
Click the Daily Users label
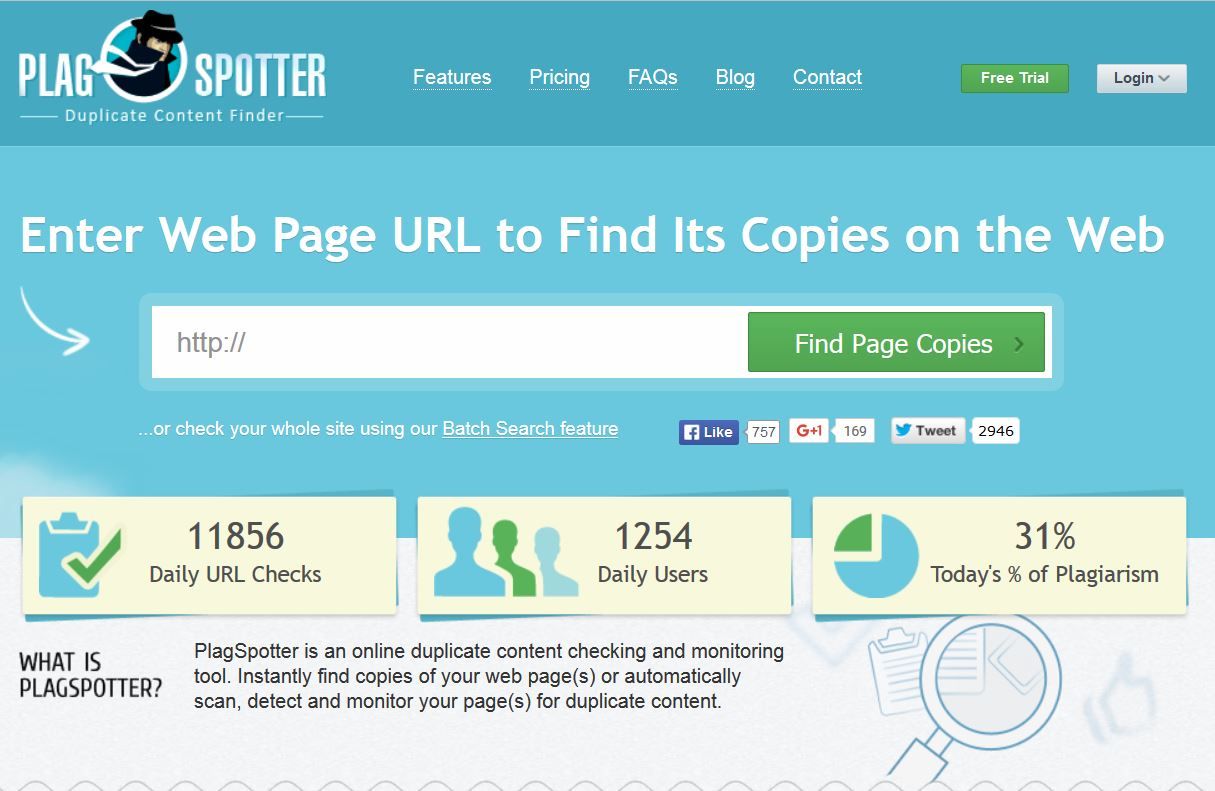pyautogui.click(x=653, y=575)
